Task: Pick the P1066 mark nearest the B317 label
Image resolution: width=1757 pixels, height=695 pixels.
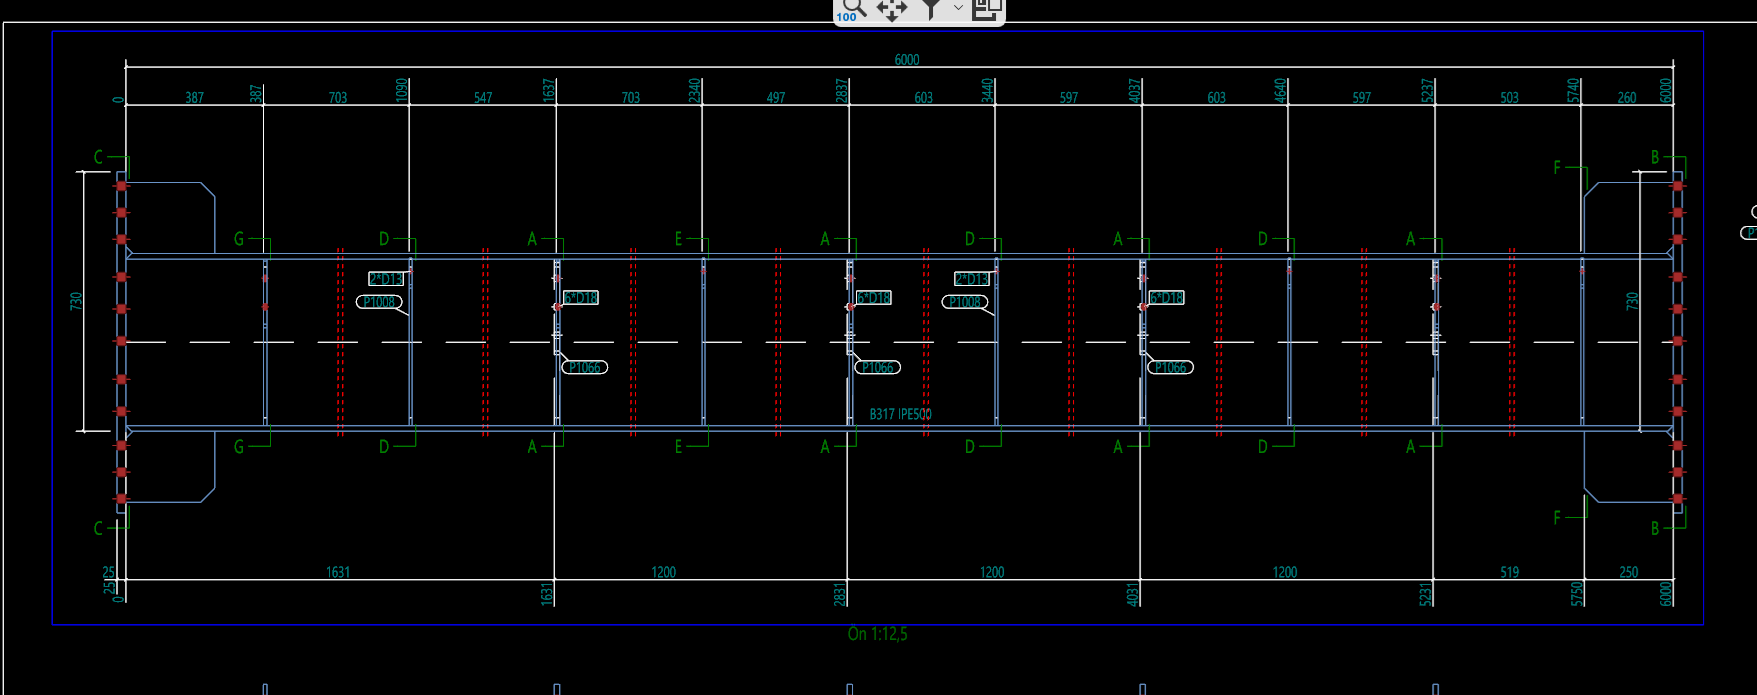Action: click(x=878, y=368)
